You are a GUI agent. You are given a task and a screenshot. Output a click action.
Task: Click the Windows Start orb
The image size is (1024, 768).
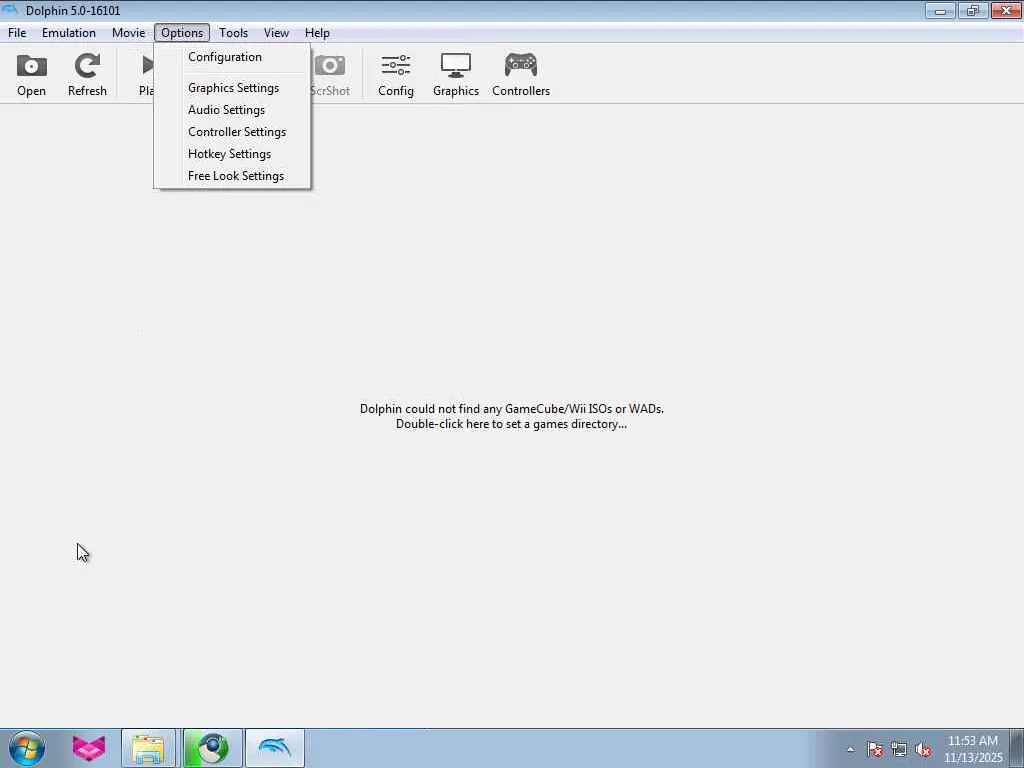coord(27,748)
